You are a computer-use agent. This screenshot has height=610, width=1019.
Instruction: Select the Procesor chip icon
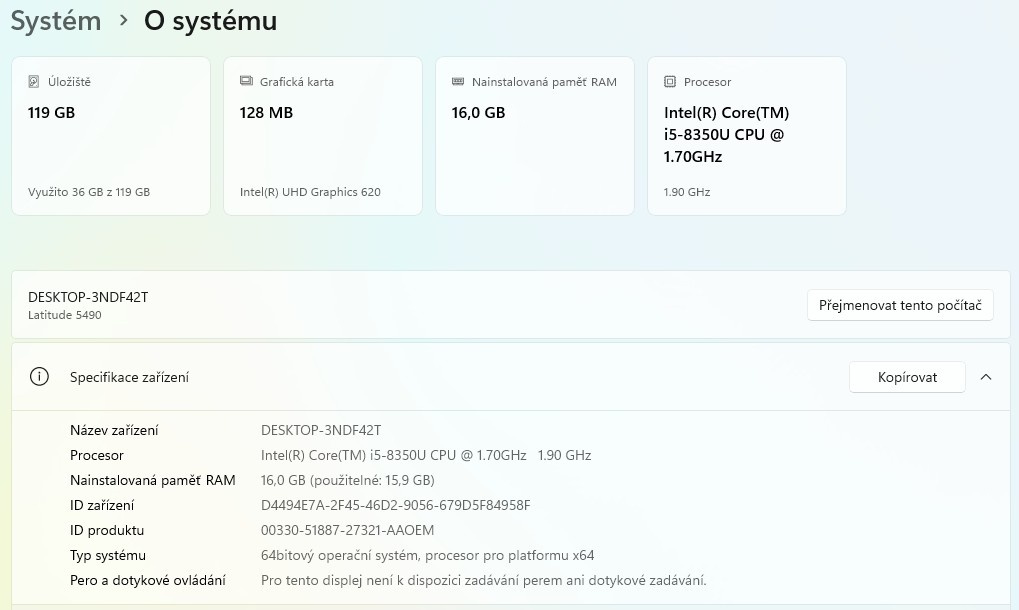coord(670,81)
